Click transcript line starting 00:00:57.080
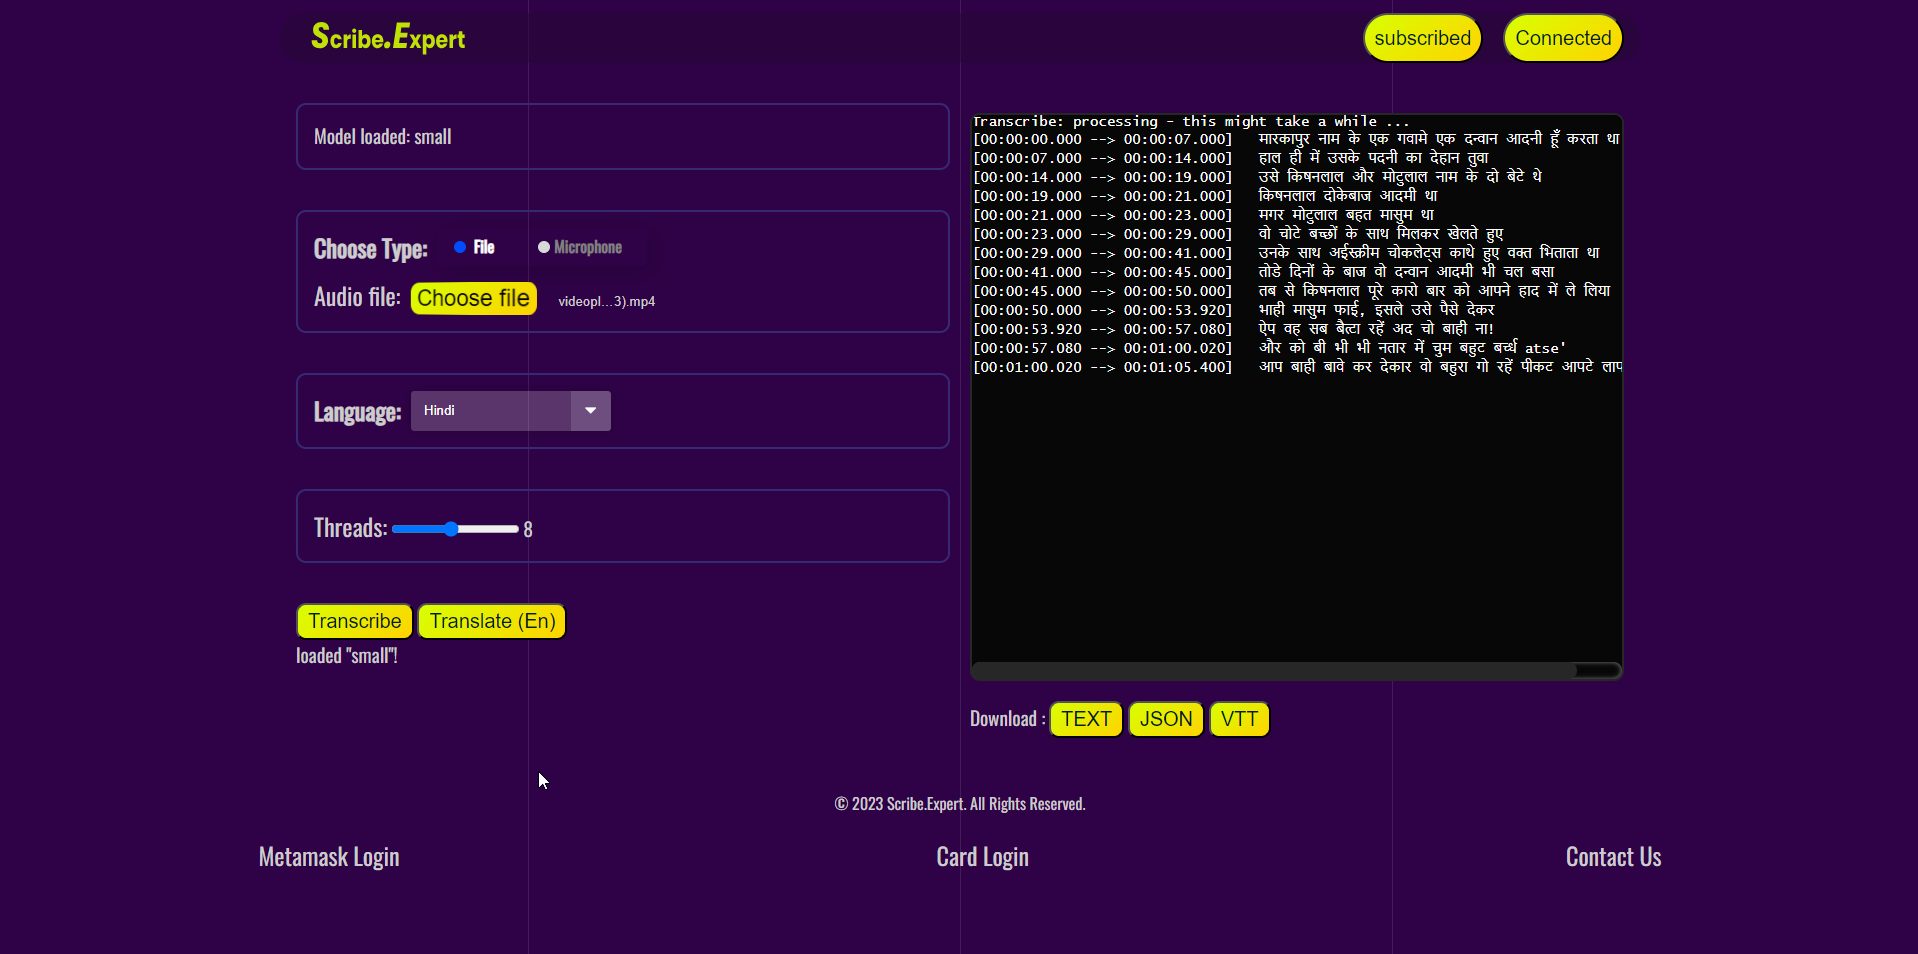 tap(1270, 348)
